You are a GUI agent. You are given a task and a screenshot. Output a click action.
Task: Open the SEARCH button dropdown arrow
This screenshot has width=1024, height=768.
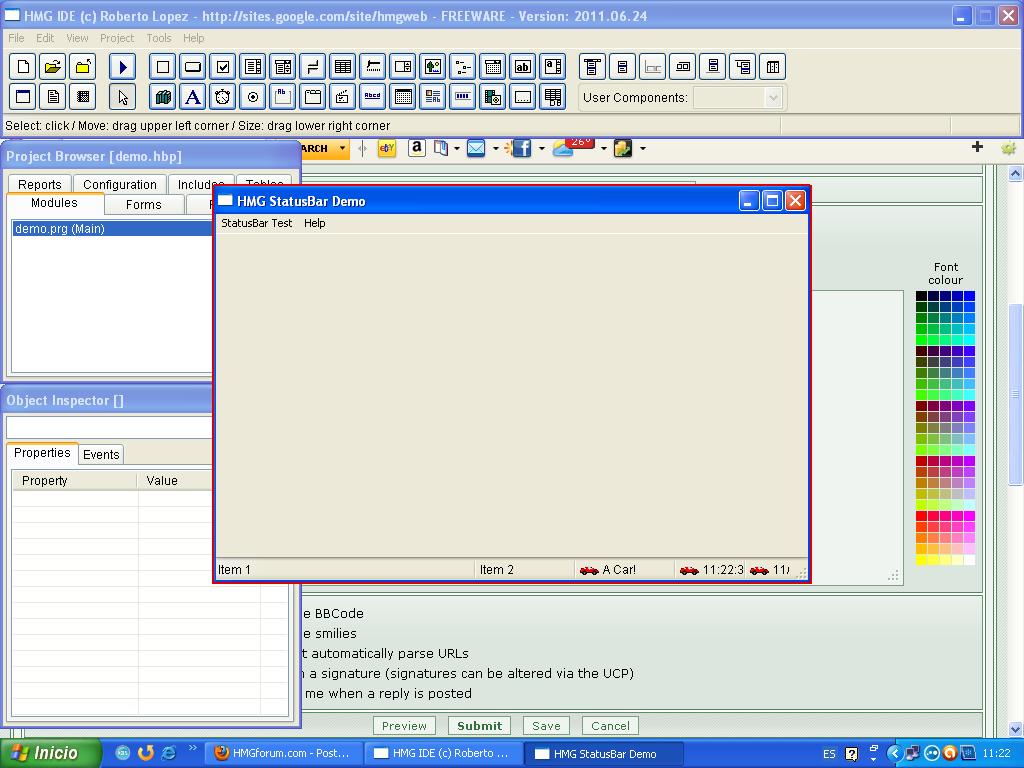[342, 148]
